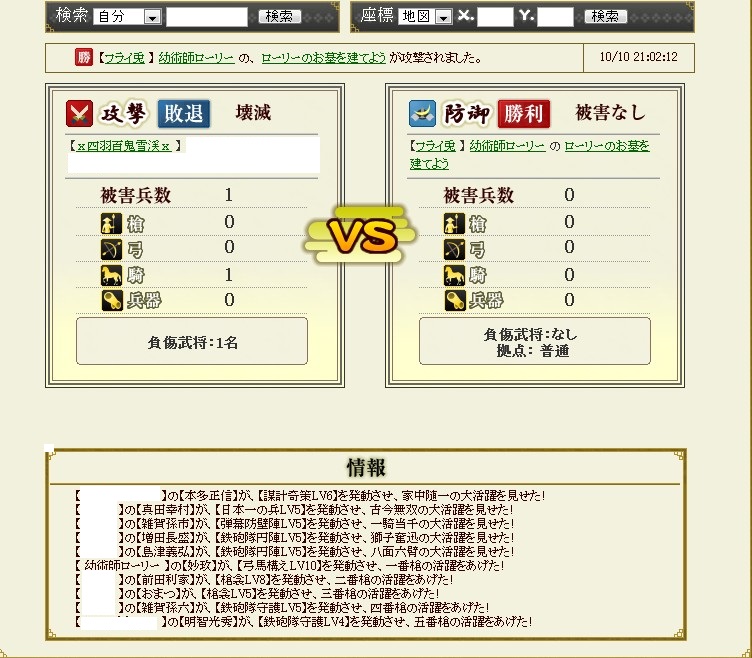
Task: Open the フライ兎 alliance link in header
Action: (124, 58)
